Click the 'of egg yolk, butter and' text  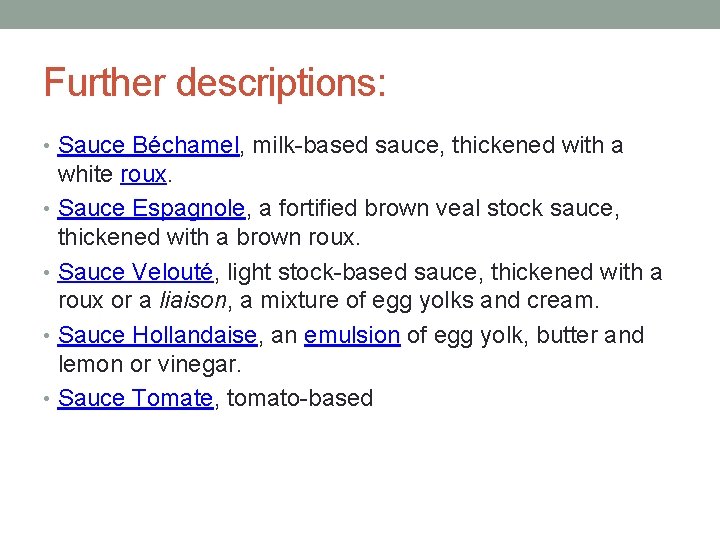point(525,335)
